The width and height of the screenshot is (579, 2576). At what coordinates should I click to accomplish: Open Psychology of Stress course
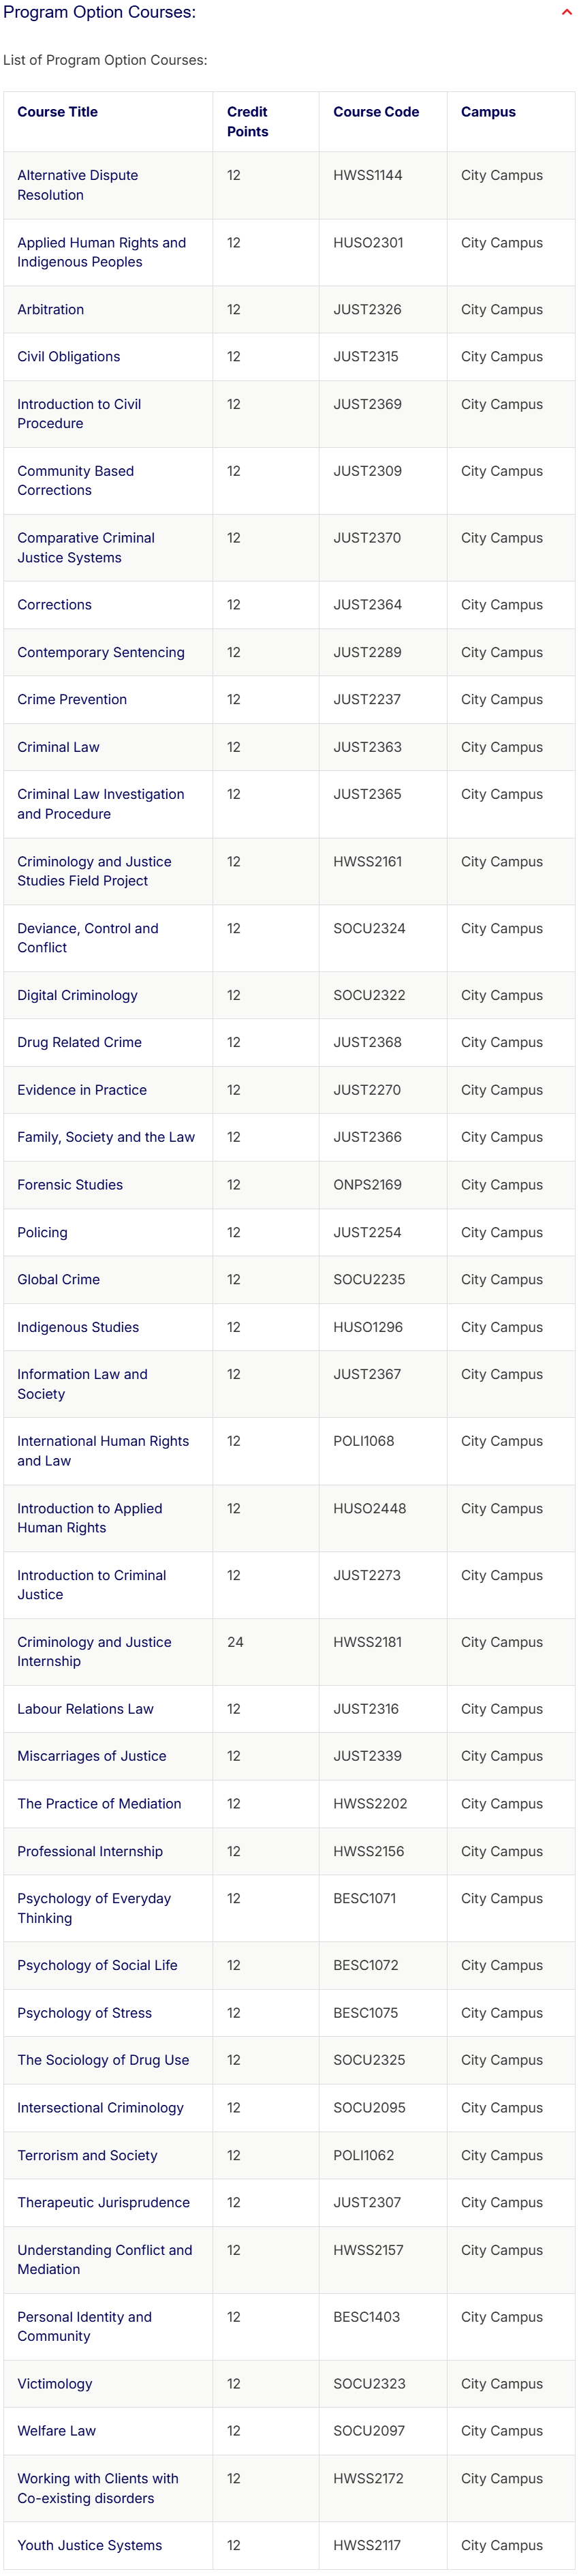tap(84, 2014)
